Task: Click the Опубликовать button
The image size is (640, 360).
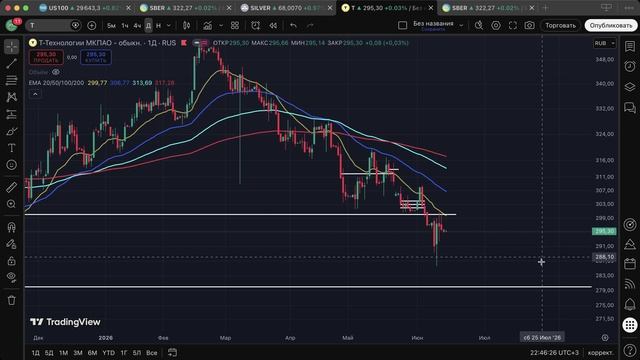Action: [x=611, y=25]
